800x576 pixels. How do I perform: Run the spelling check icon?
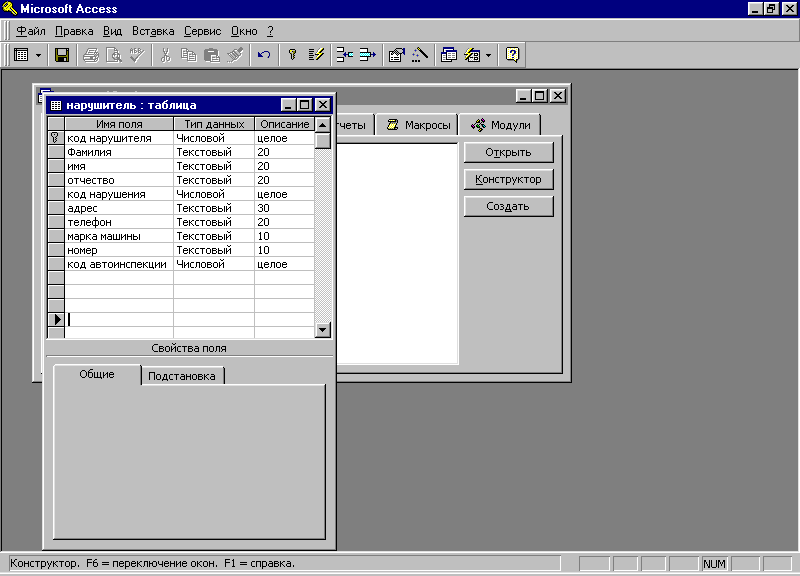(x=137, y=55)
